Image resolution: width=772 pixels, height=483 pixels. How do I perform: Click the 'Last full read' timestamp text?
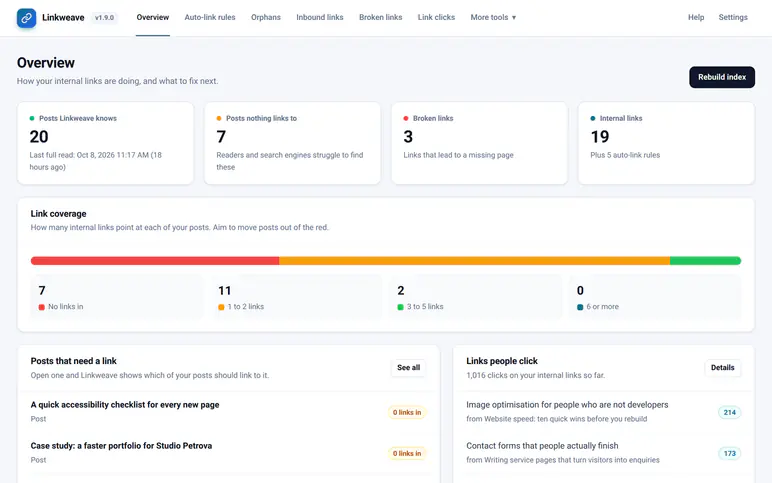(96, 161)
